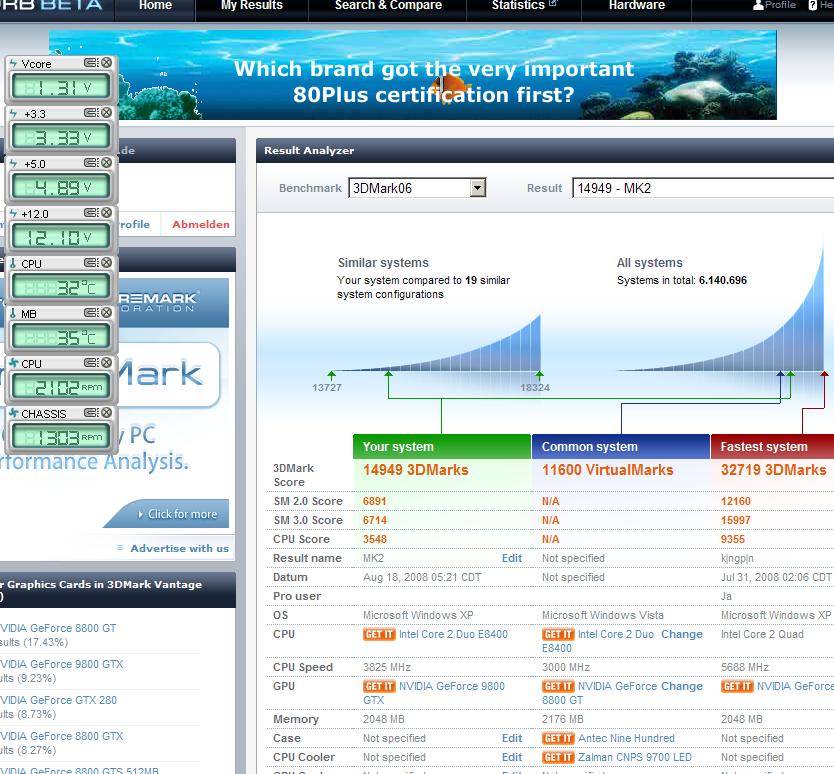Select the Fastest system column header
Viewport: 834px width, 774px height.
(x=772, y=447)
